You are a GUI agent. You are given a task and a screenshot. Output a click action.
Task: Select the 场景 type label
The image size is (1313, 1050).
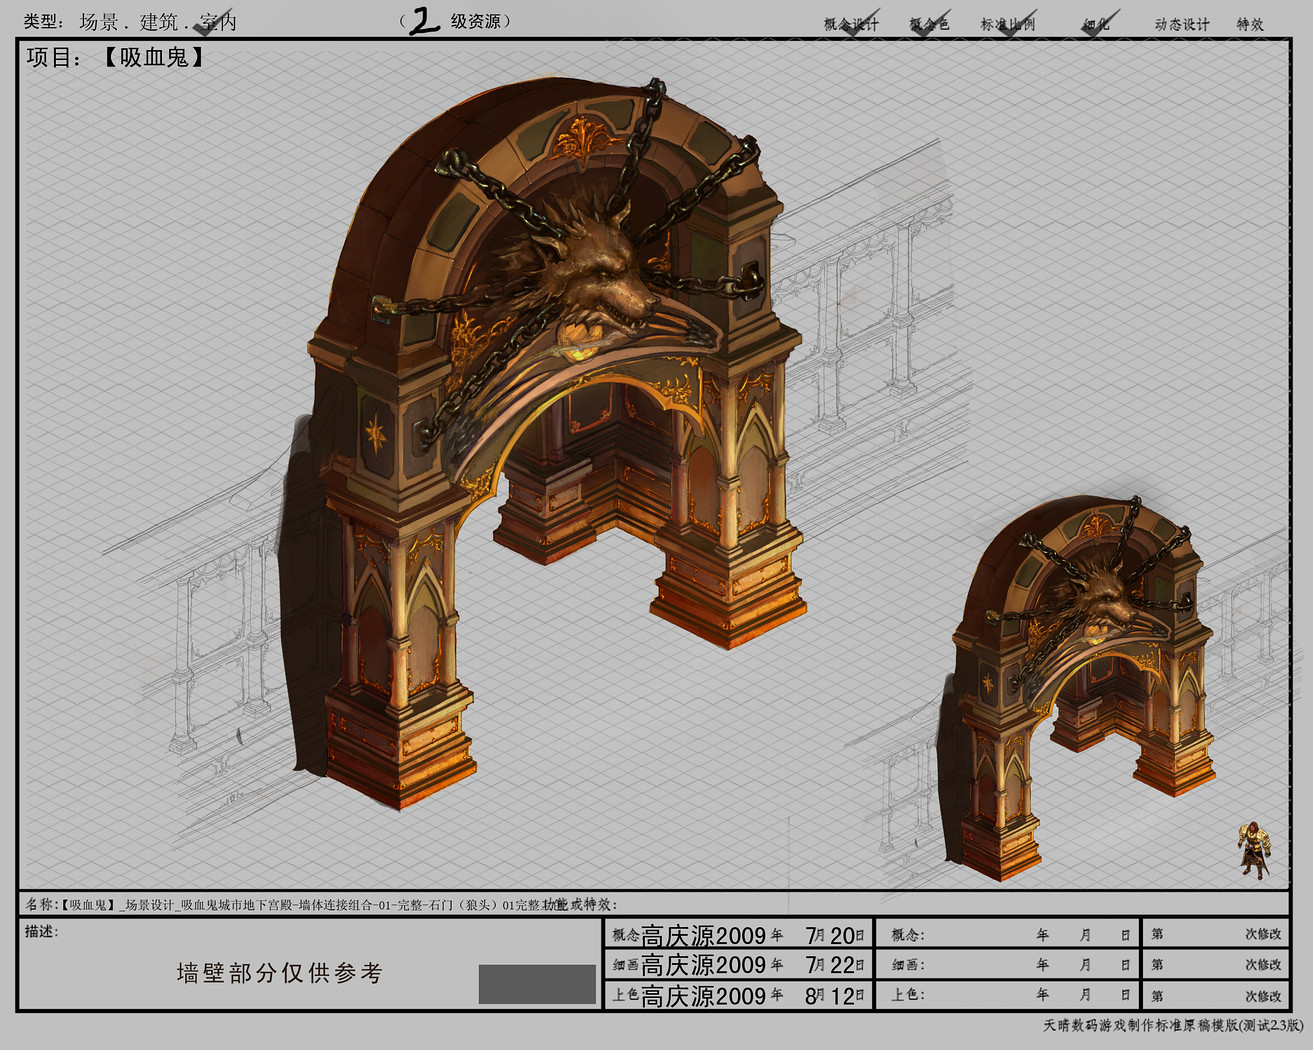pyautogui.click(x=99, y=22)
